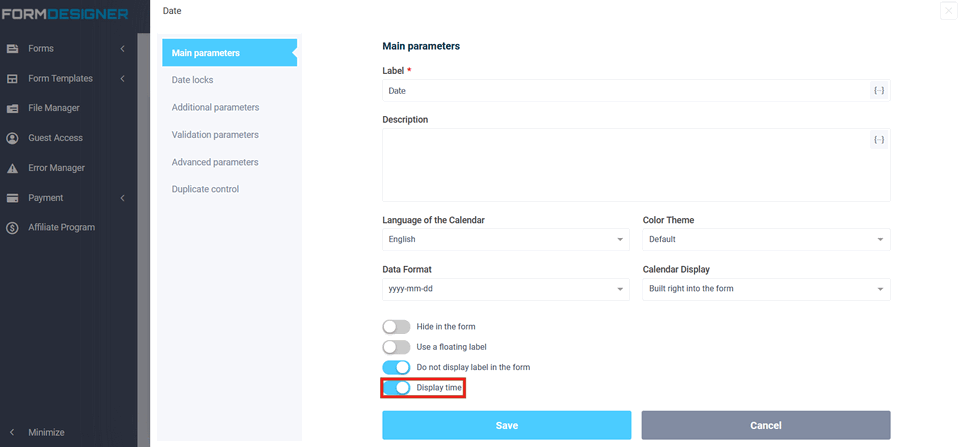Open the Language of the Calendar dropdown

tap(505, 240)
